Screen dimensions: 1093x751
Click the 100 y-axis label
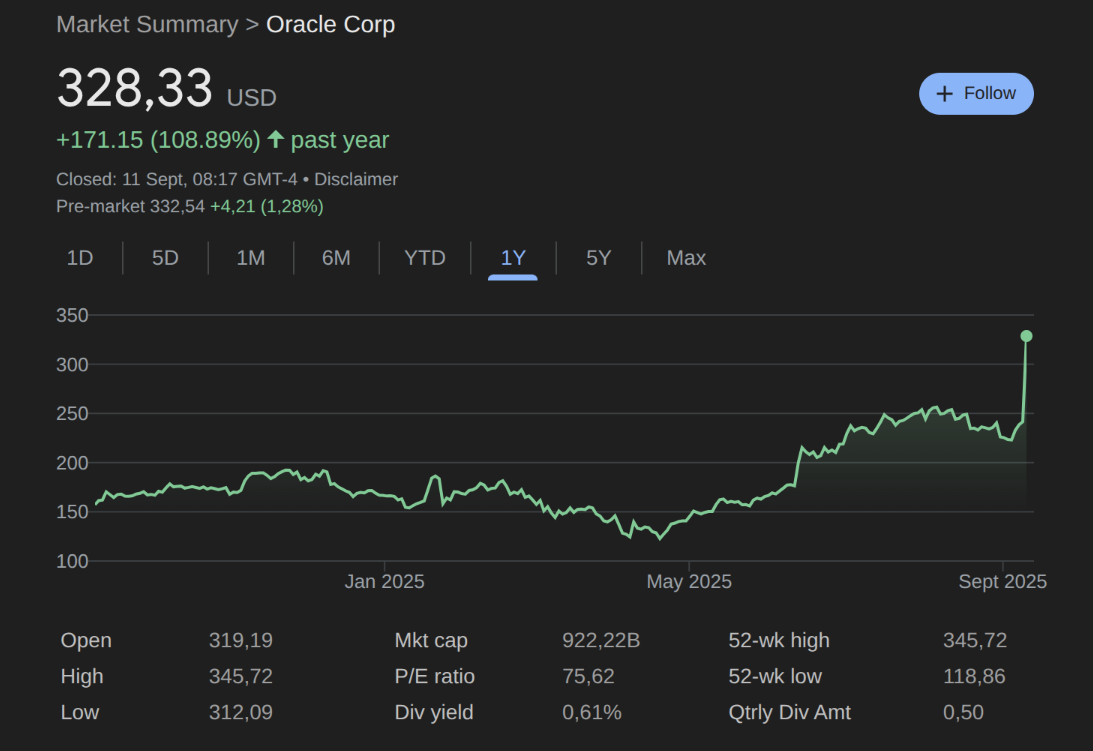click(72, 561)
